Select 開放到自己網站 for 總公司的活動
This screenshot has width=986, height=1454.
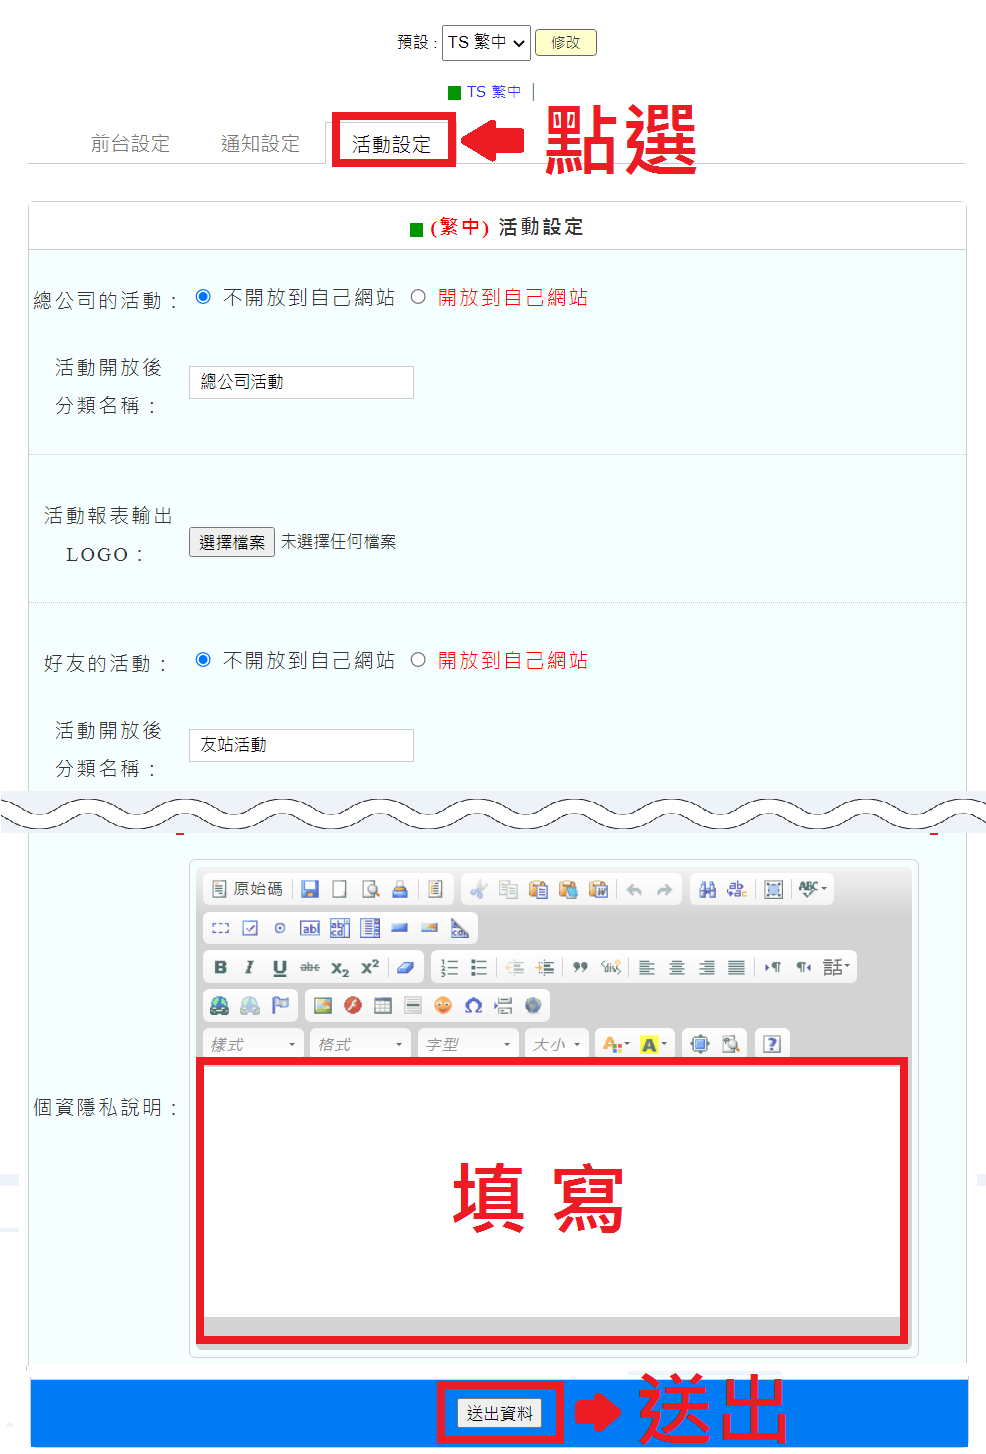pos(418,297)
